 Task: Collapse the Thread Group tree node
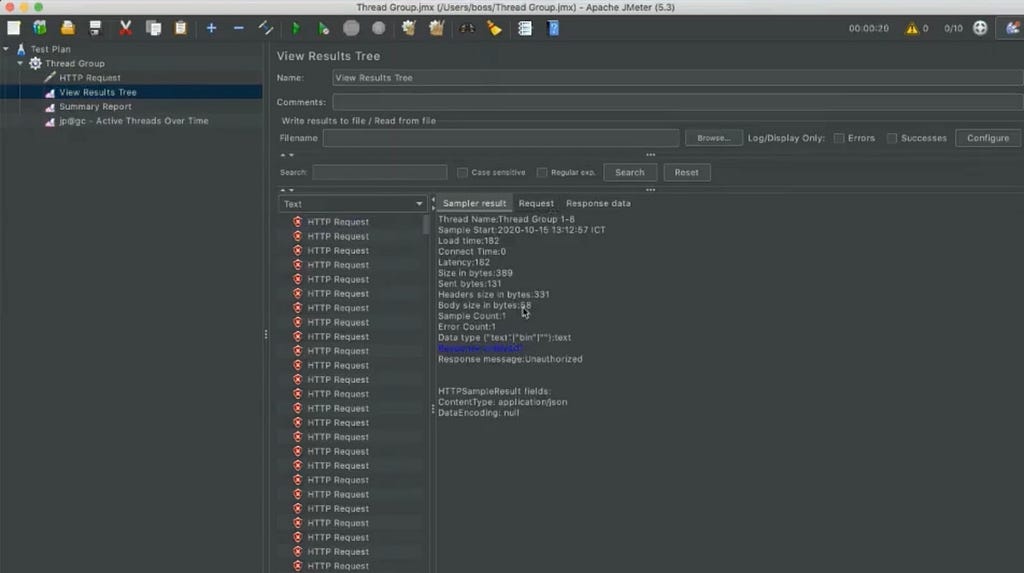click(x=20, y=63)
